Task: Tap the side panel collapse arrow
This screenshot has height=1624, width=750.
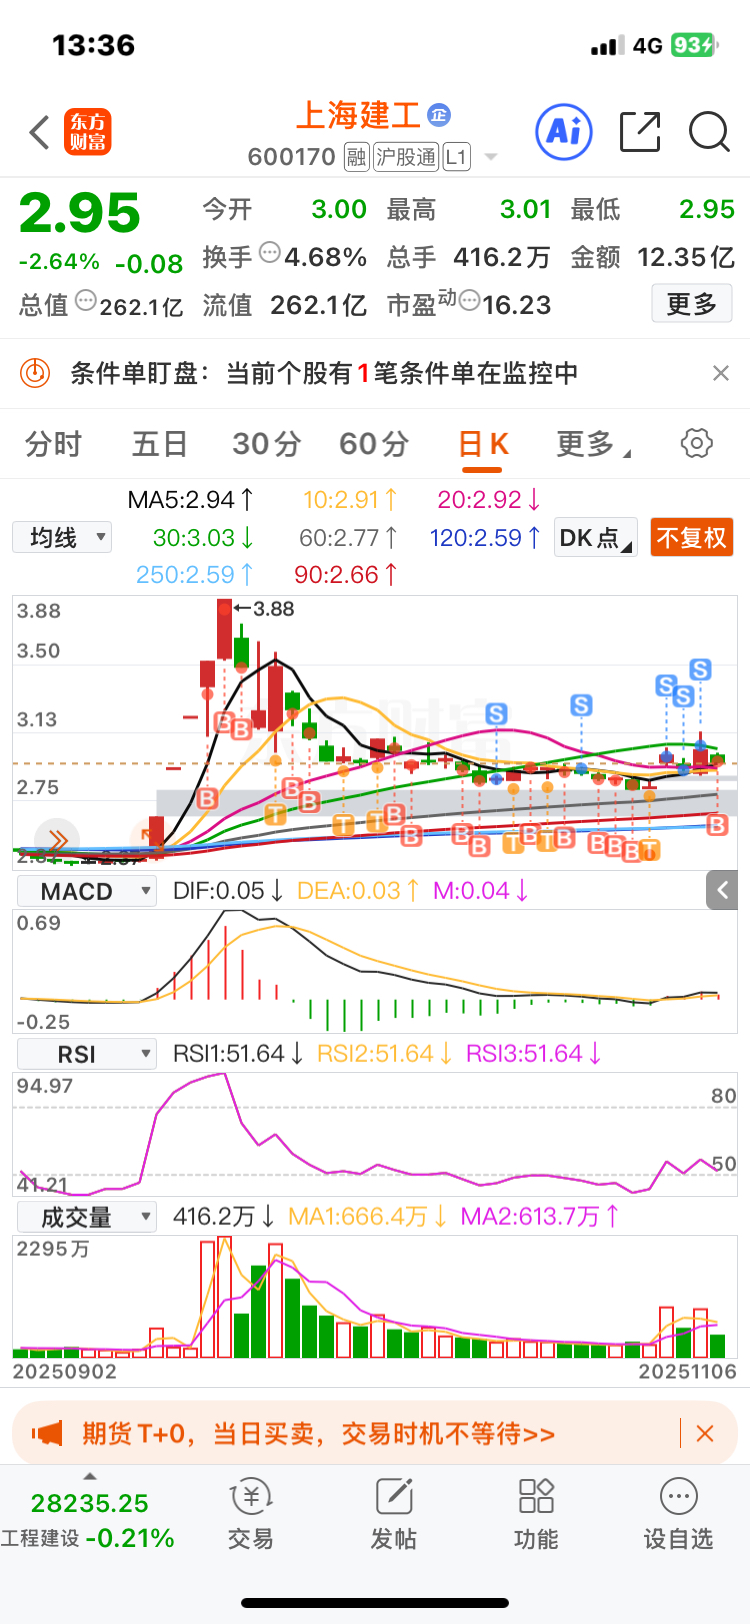Action: tap(722, 890)
